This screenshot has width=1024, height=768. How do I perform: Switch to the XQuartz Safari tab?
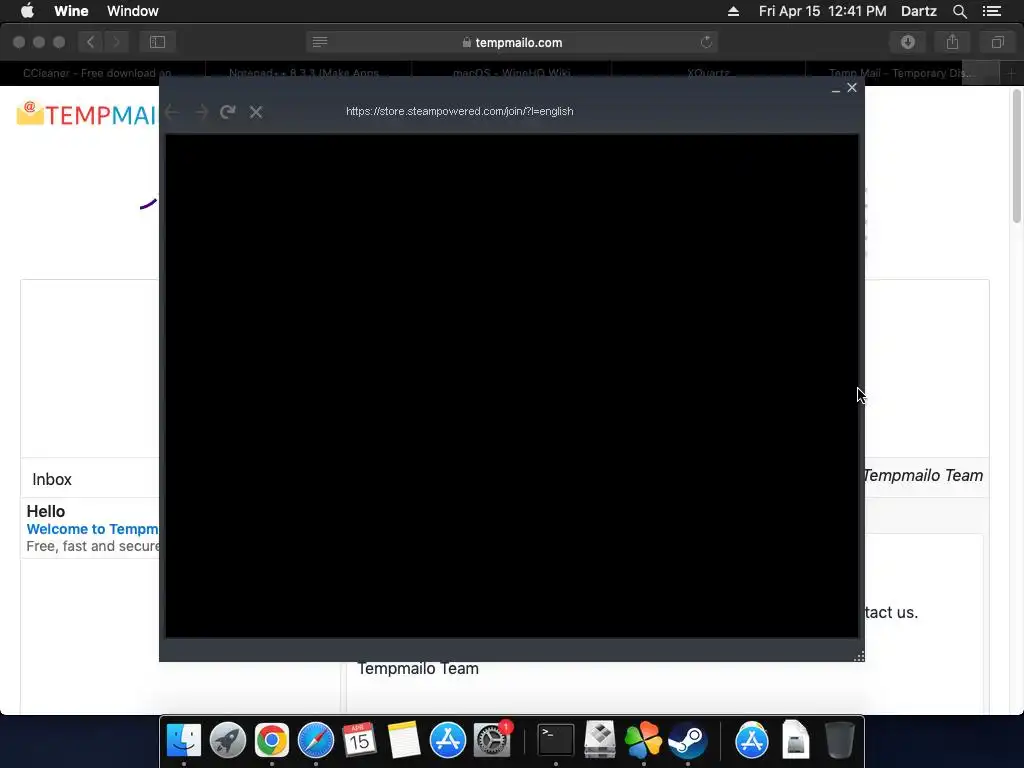708,73
